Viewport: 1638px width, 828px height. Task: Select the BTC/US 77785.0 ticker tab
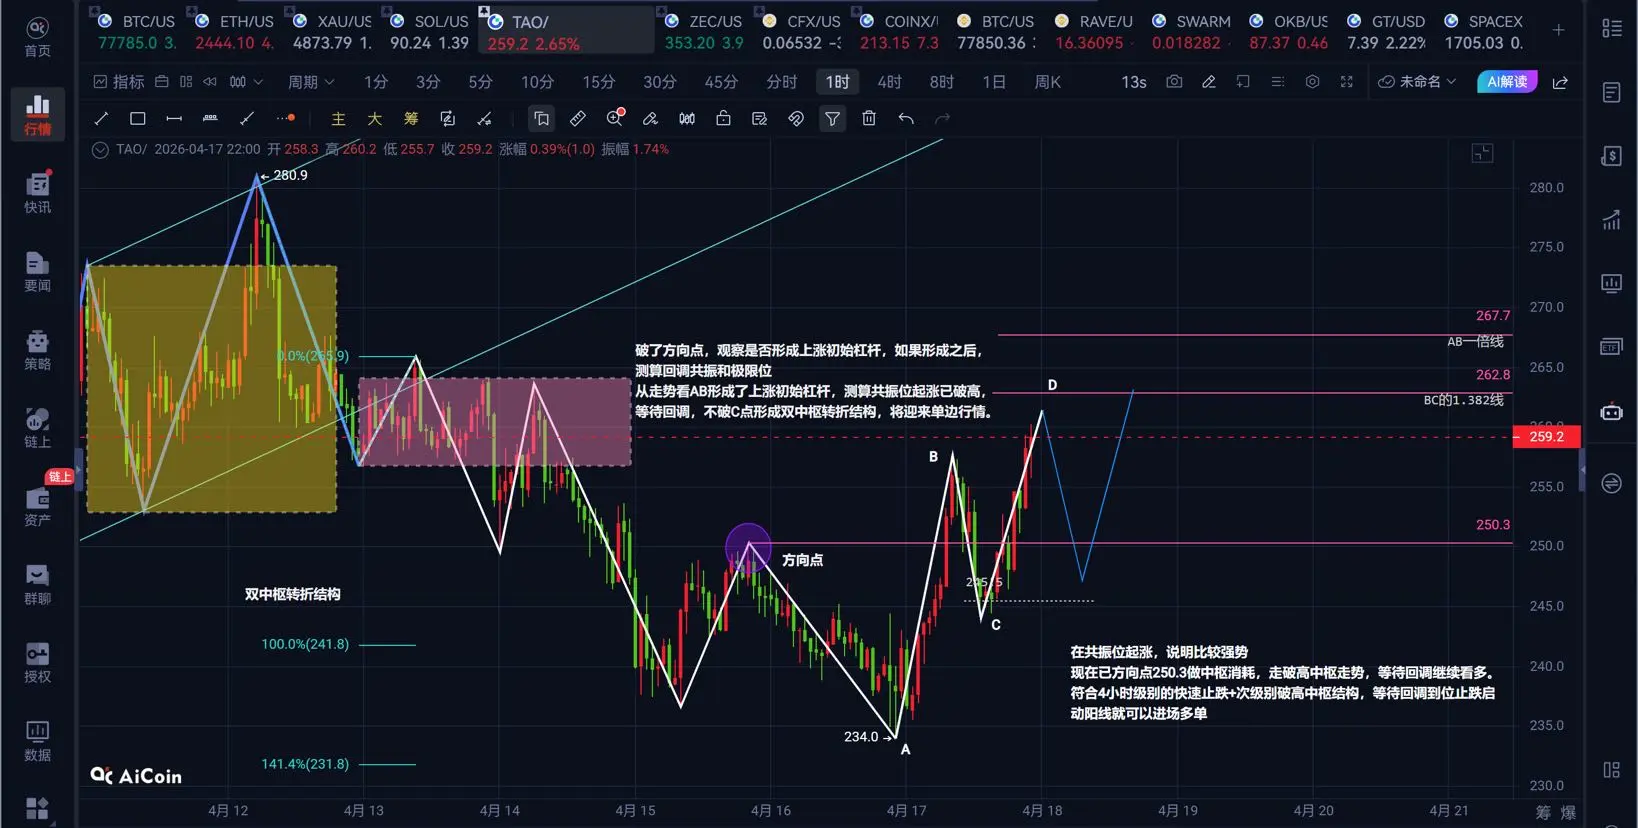point(135,31)
